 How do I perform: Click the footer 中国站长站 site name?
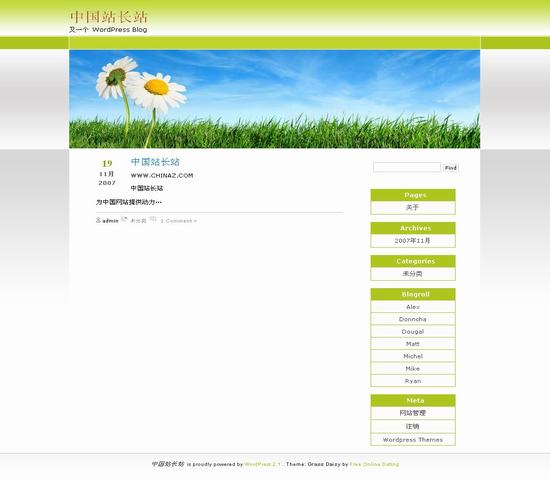tap(168, 464)
